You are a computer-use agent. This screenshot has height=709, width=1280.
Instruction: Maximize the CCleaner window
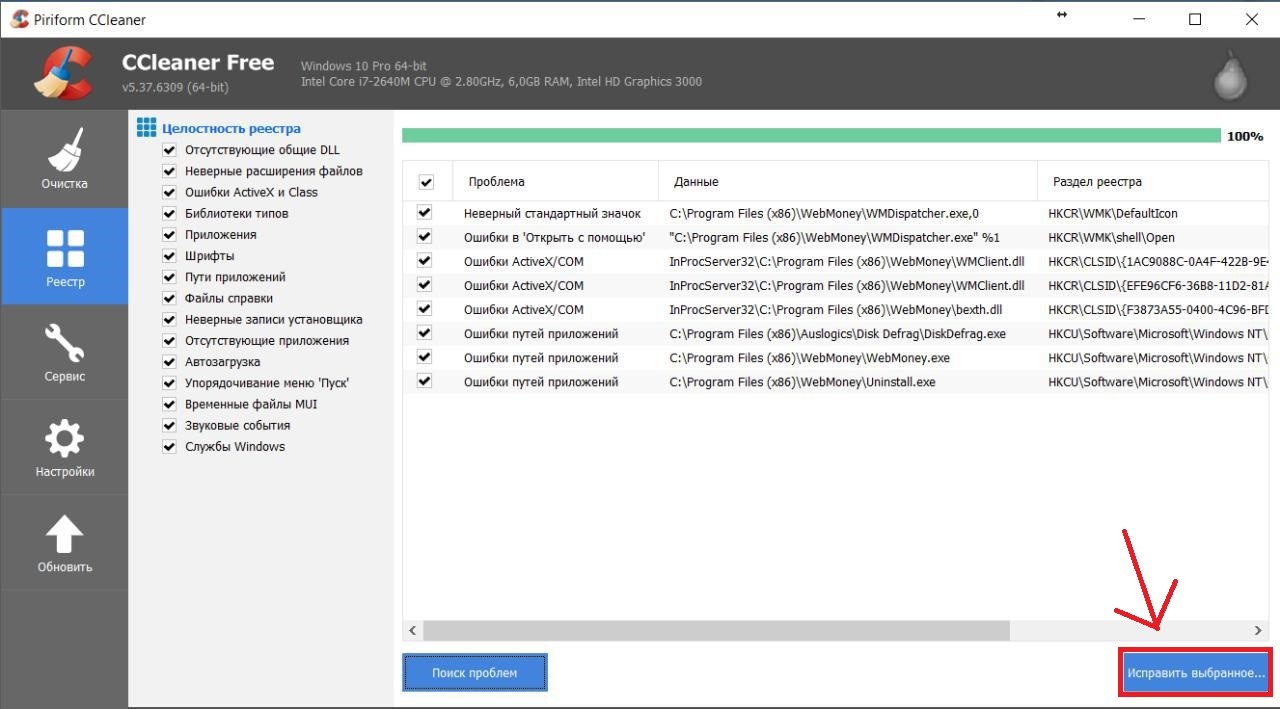coord(1195,19)
